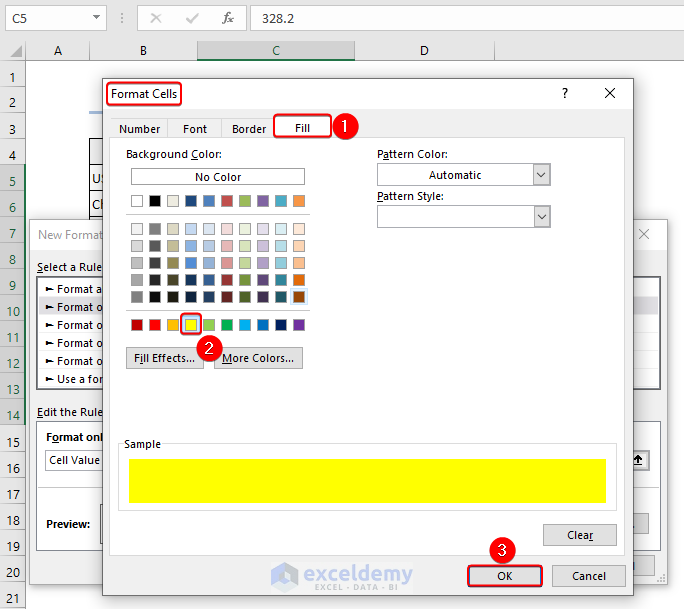Select the red theme color in top row
Image resolution: width=684 pixels, height=609 pixels.
click(x=227, y=201)
